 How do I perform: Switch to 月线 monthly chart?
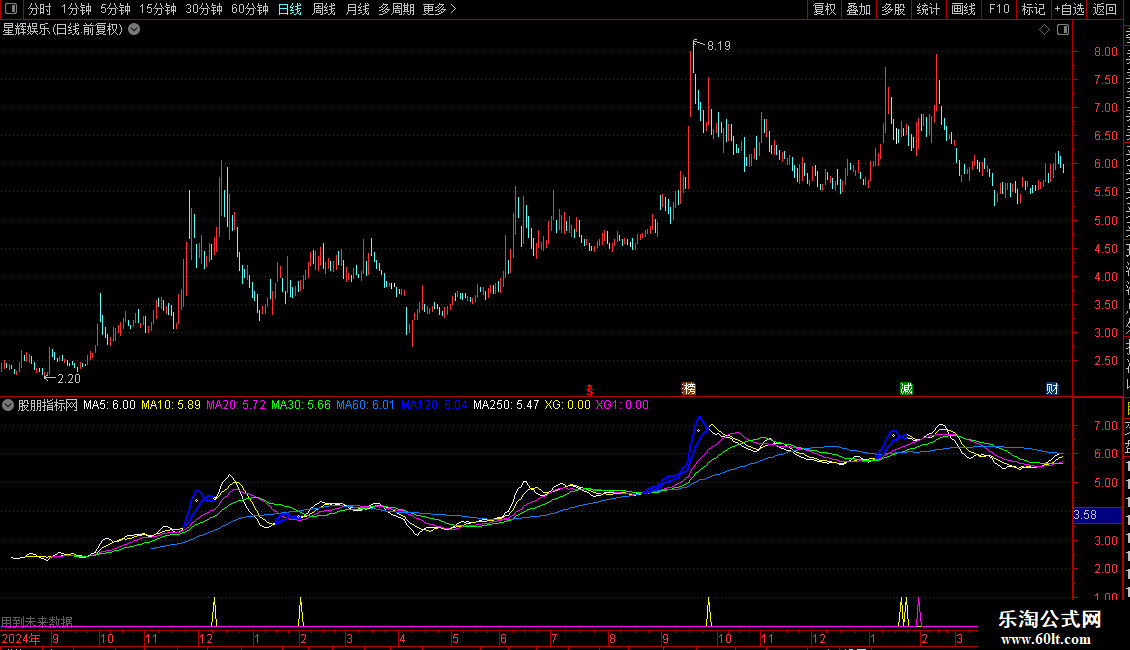pyautogui.click(x=357, y=9)
